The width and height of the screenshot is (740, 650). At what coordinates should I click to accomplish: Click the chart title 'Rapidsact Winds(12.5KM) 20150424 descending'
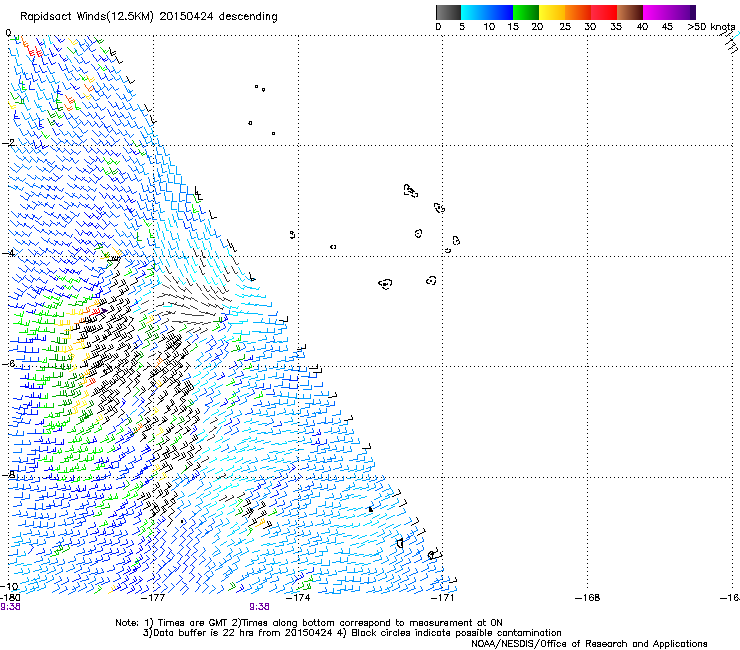pos(149,17)
